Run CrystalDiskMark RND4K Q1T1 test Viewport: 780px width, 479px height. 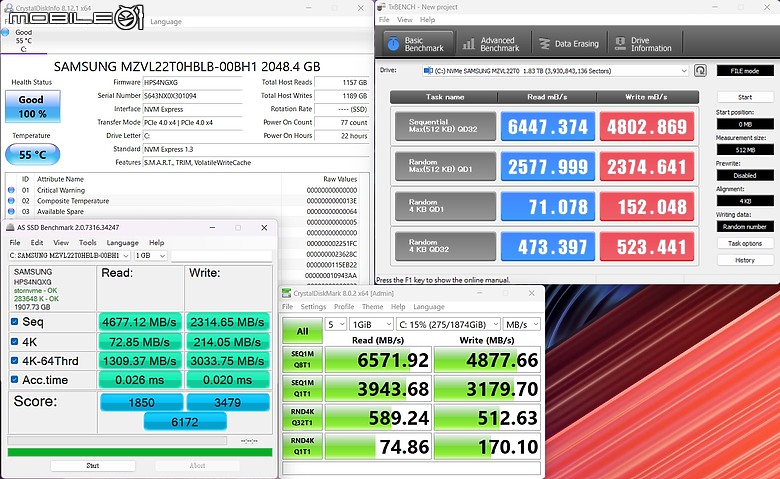302,446
